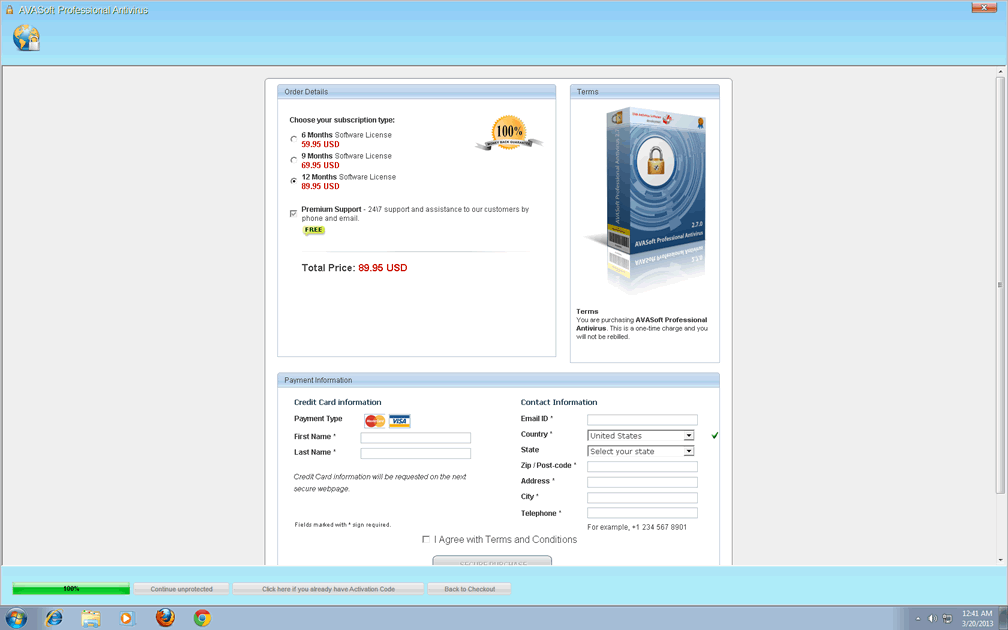Image resolution: width=1008 pixels, height=630 pixels.
Task: Click the 100% money back guarantee badge
Action: tap(508, 133)
